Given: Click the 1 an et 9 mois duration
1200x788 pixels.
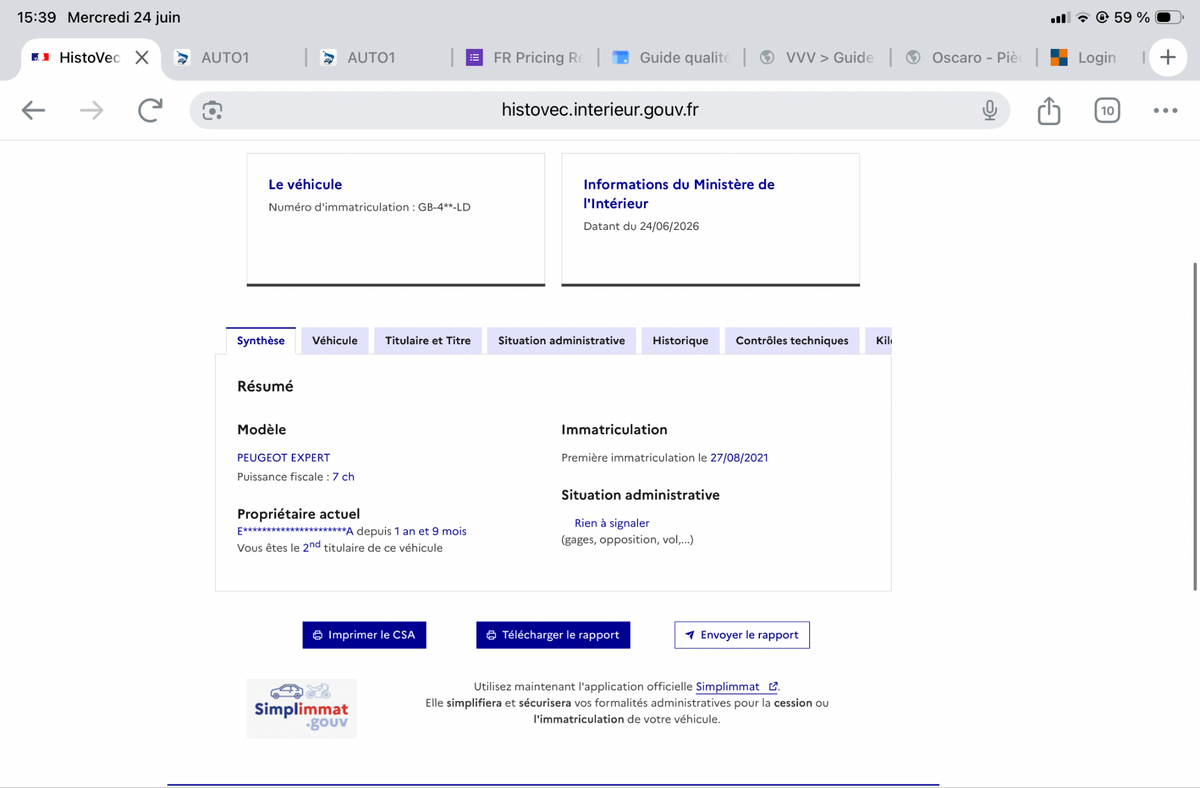Looking at the screenshot, I should [430, 531].
